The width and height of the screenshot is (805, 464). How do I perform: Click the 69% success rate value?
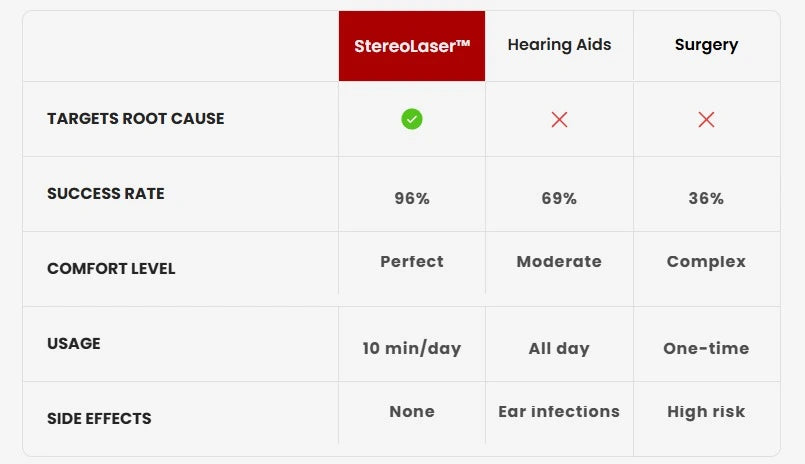[x=559, y=198]
